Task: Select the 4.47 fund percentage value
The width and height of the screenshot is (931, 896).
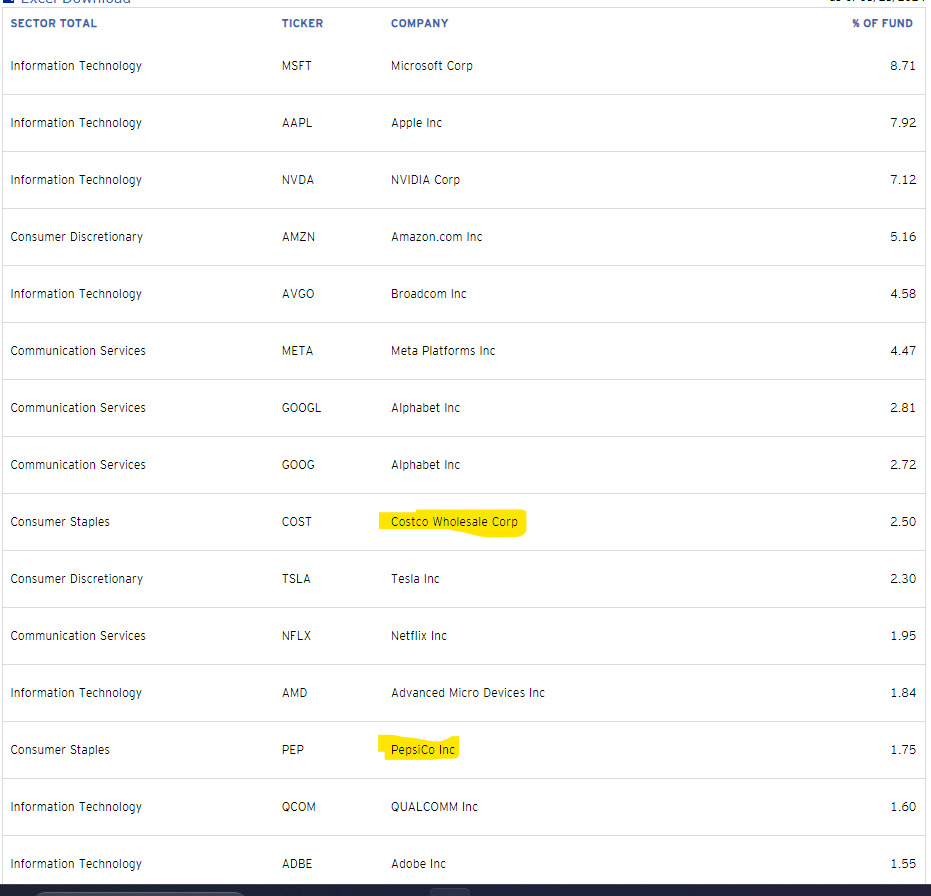Action: [x=902, y=351]
